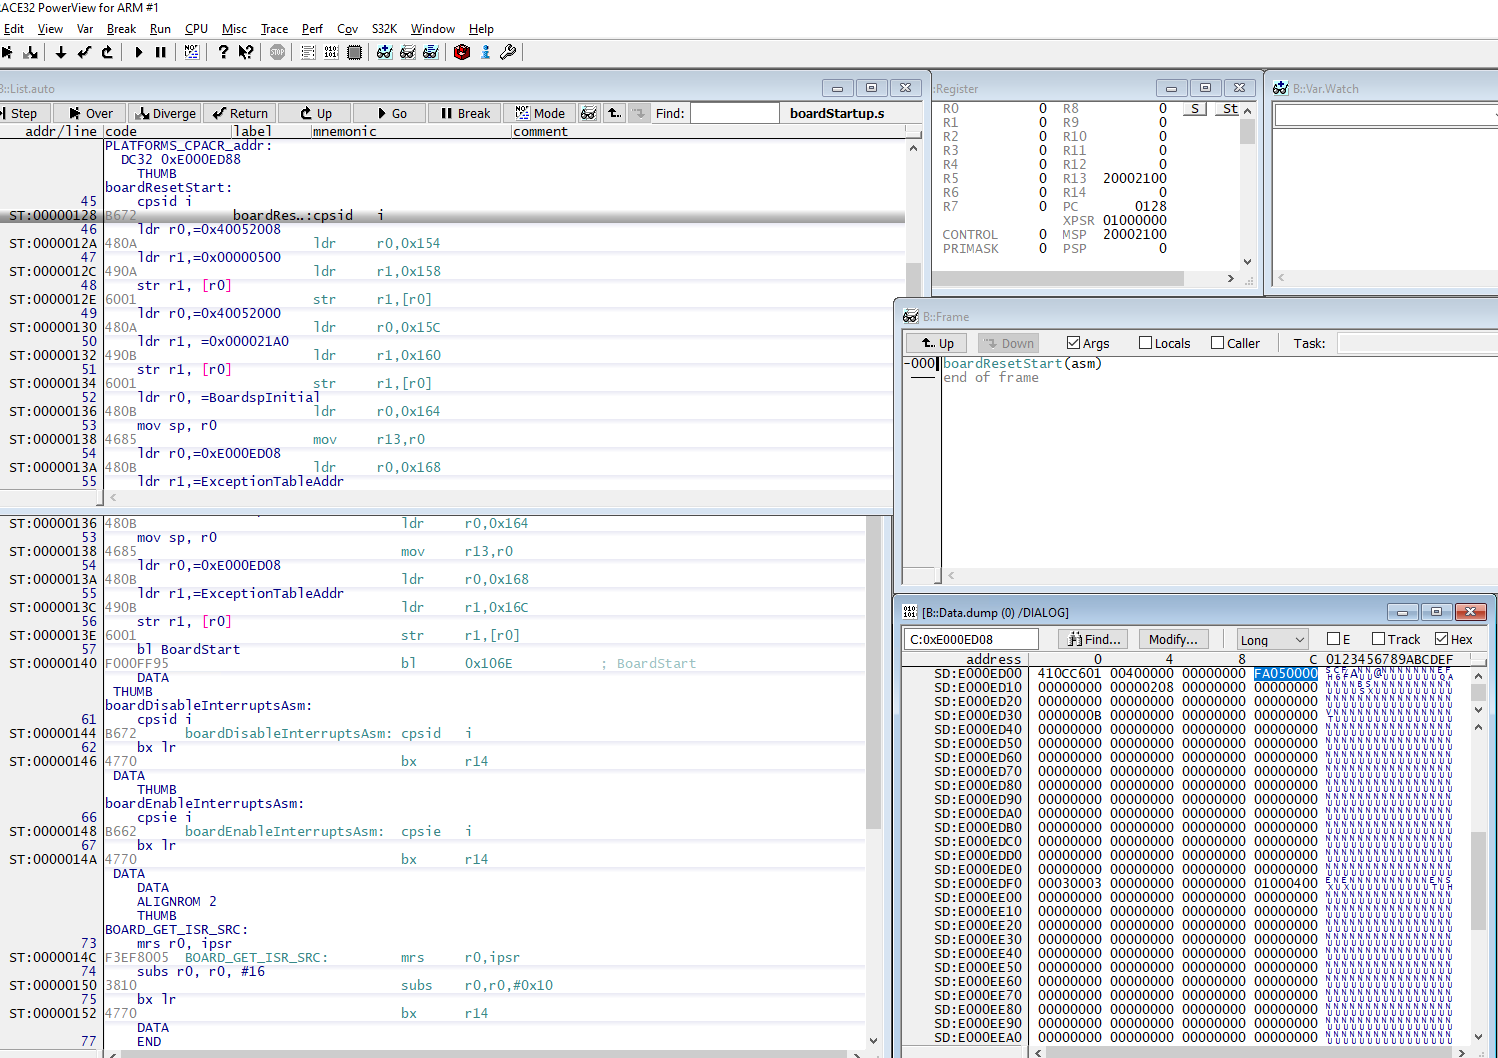Open the S32K menu

[384, 29]
